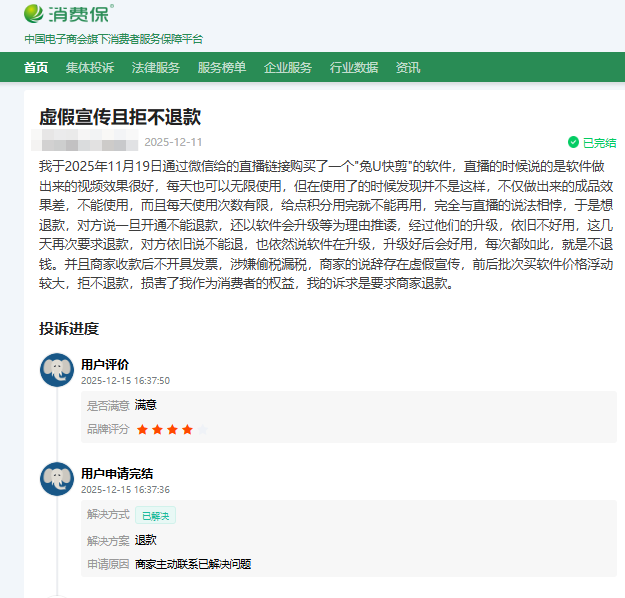Image resolution: width=625 pixels, height=598 pixels.
Task: Open the 法律服务 menu item
Action: click(156, 68)
